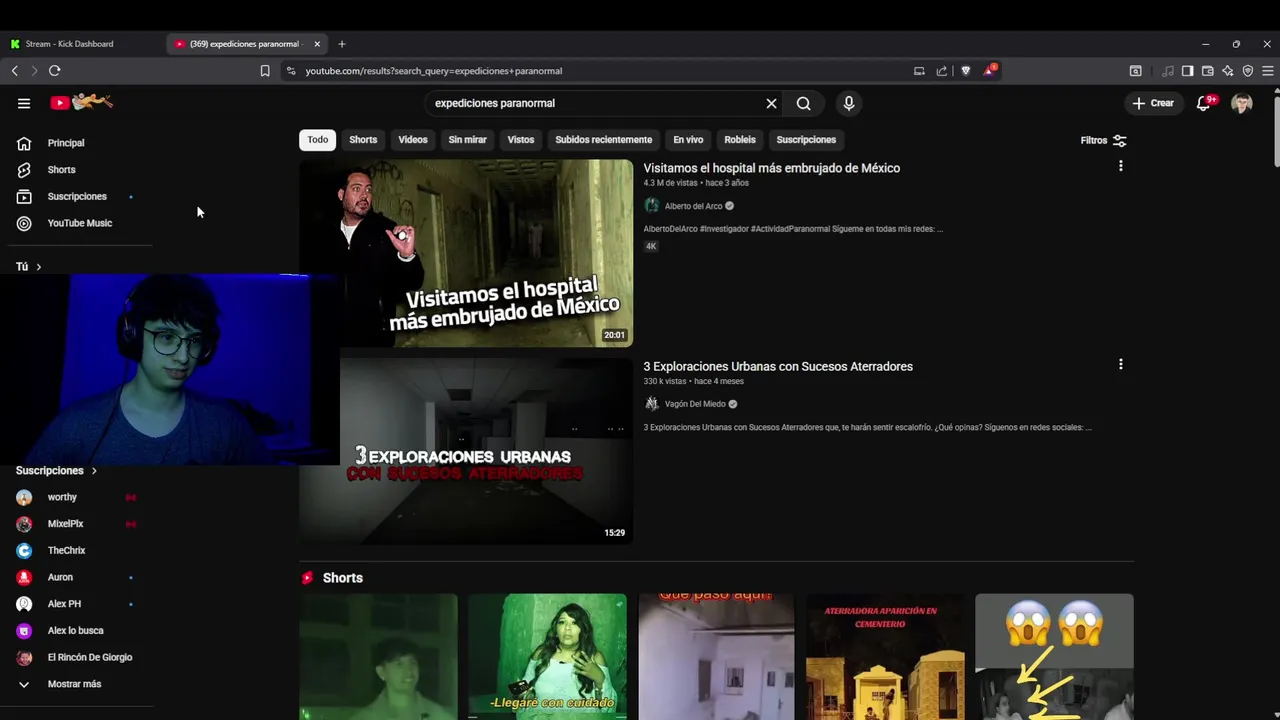This screenshot has height=720, width=1280.
Task: Open the YouTube hamburger guide menu
Action: [x=24, y=103]
